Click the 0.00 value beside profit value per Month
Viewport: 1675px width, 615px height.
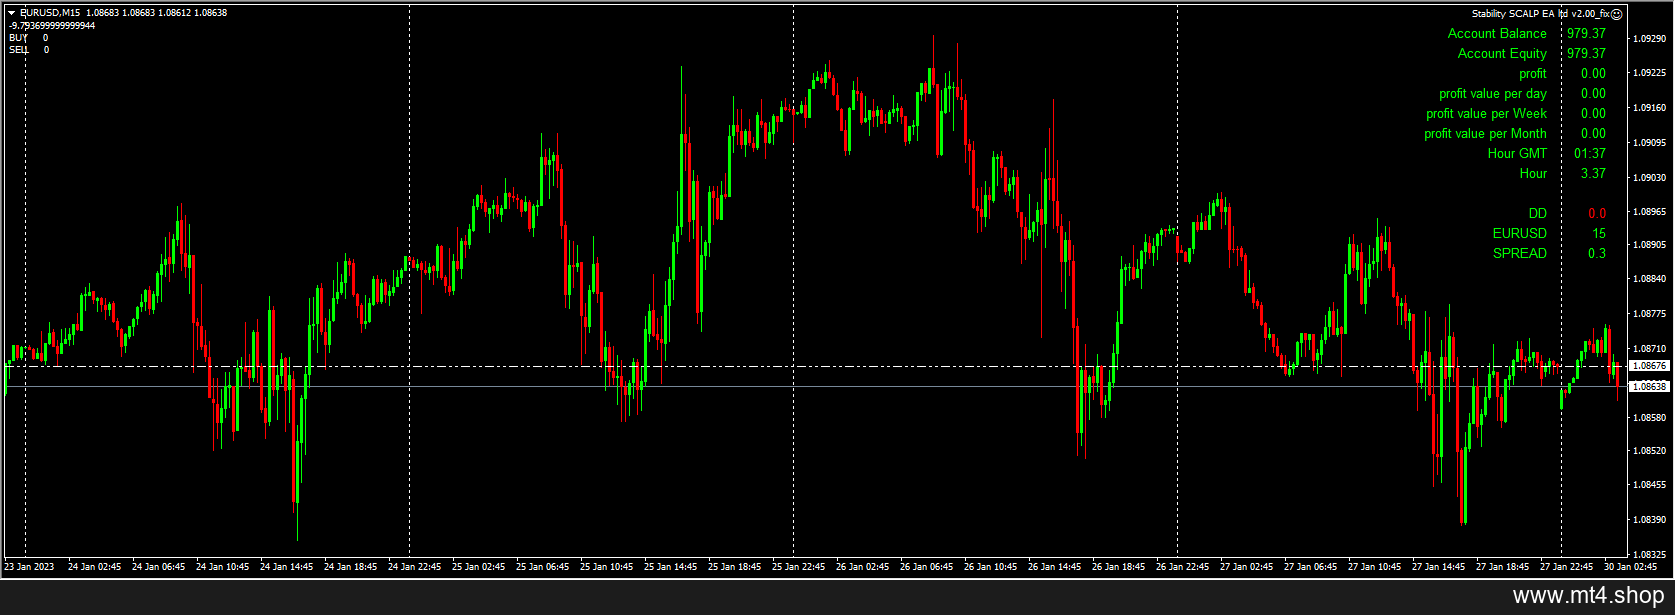1593,133
